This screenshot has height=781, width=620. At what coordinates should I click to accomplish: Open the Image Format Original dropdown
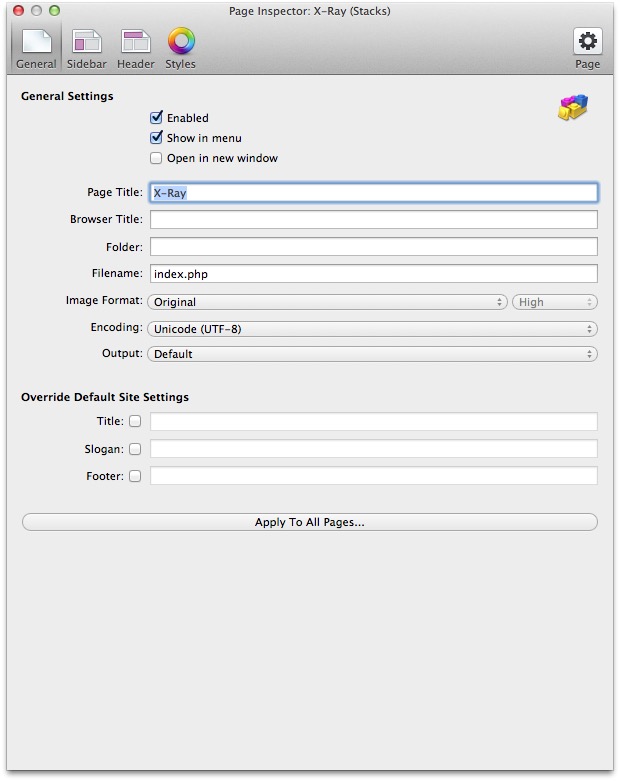point(327,302)
